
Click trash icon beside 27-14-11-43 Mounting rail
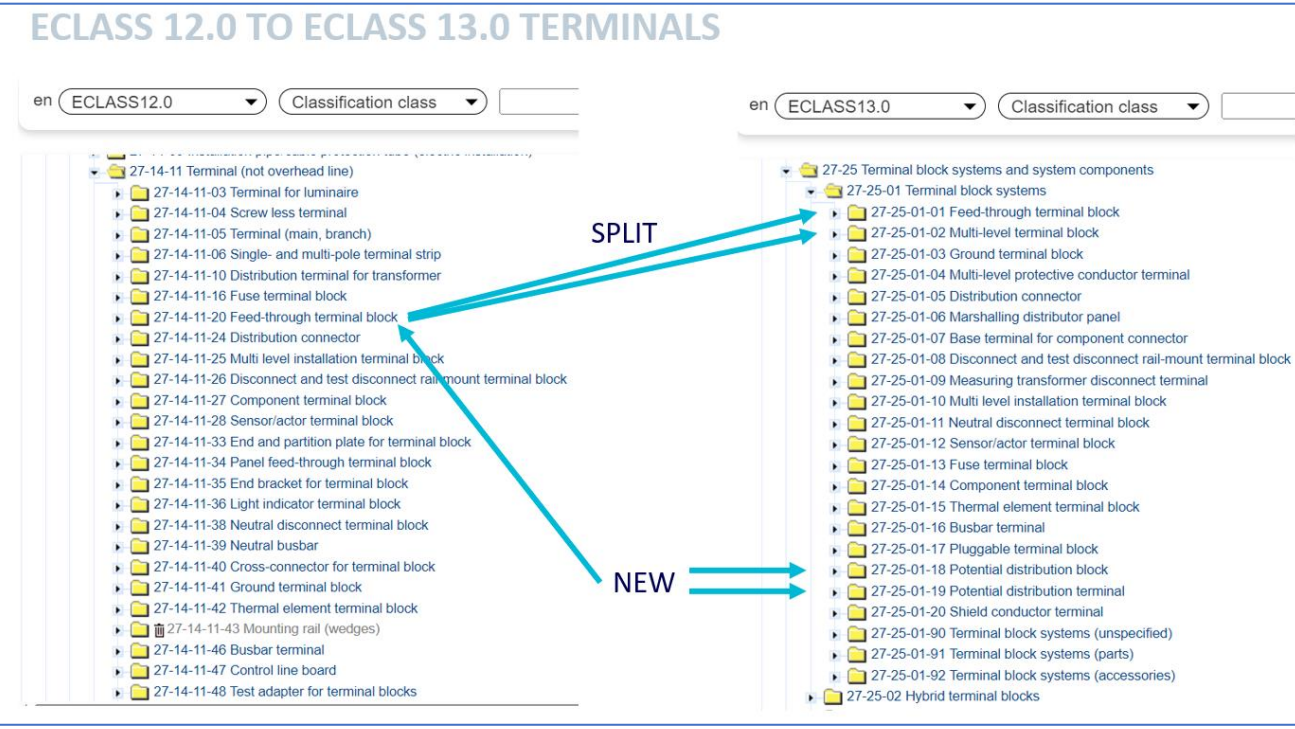click(159, 630)
